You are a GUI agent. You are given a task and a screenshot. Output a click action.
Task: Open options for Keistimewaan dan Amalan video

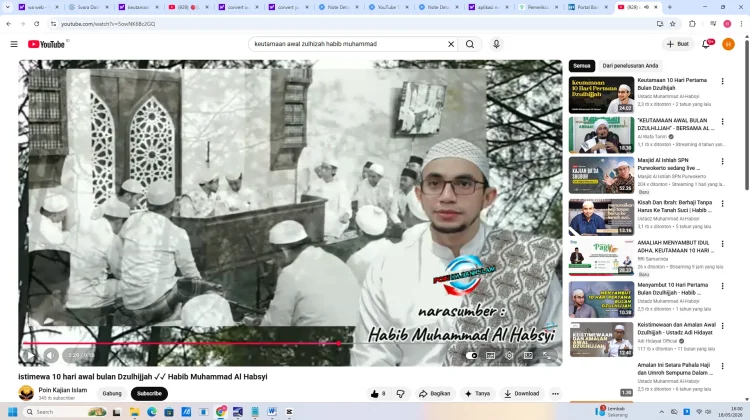[x=722, y=326]
